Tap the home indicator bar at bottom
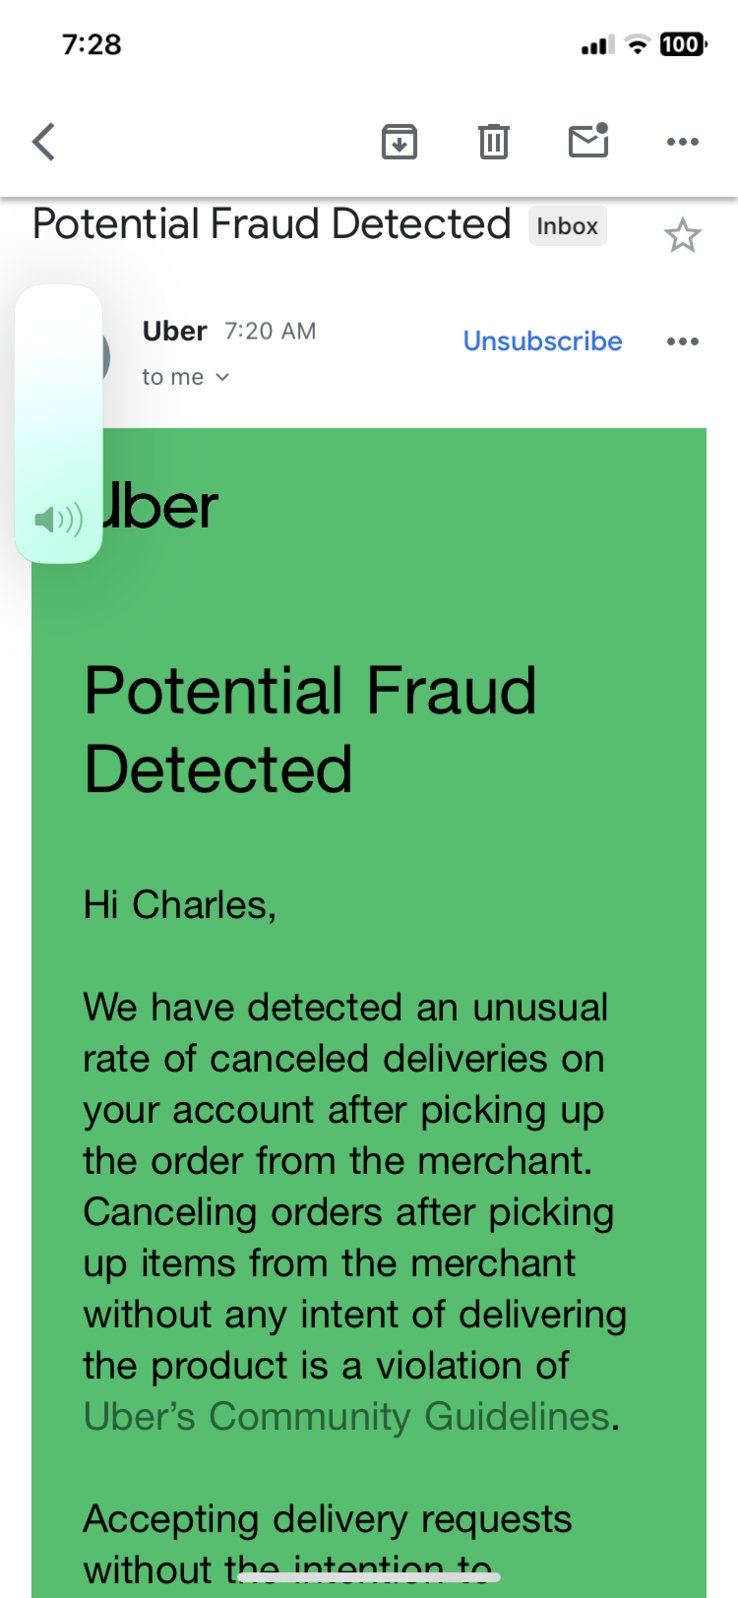 (369, 1577)
